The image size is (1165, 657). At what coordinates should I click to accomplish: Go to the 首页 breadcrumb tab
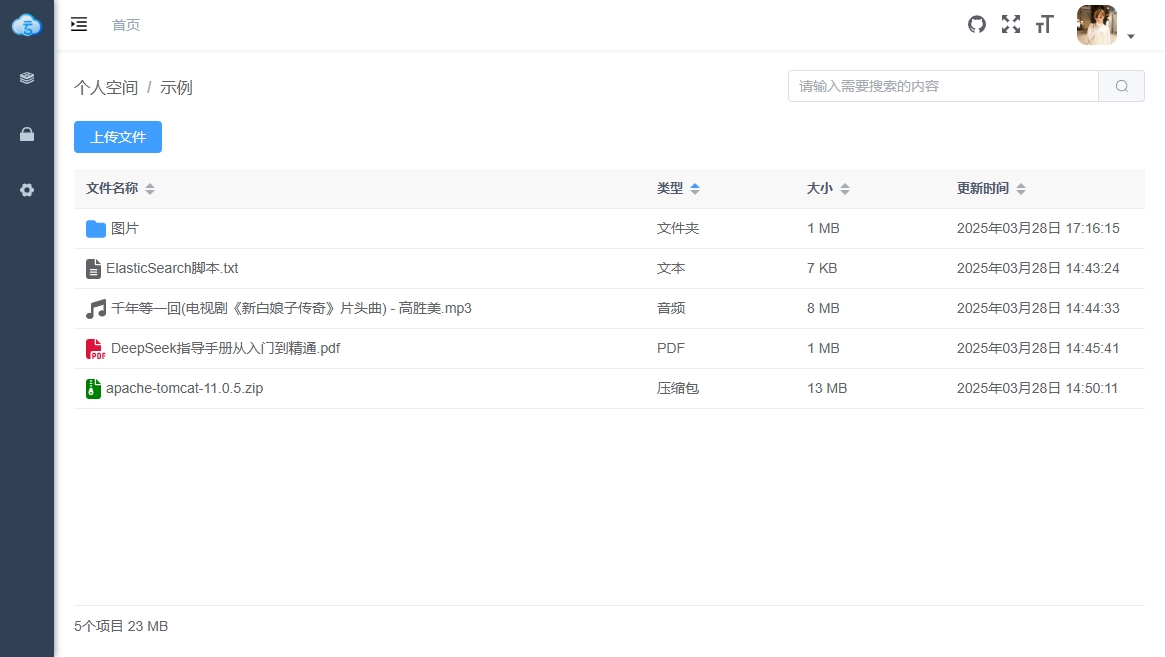[x=126, y=25]
